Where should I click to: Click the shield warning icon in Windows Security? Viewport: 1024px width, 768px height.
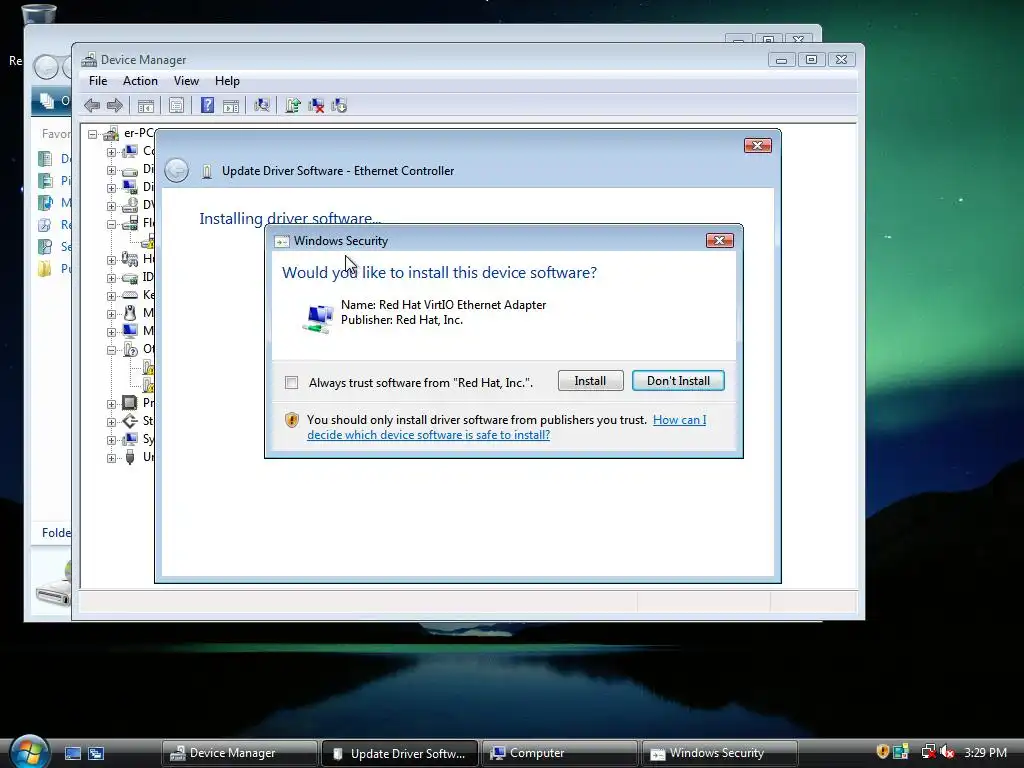pos(292,420)
